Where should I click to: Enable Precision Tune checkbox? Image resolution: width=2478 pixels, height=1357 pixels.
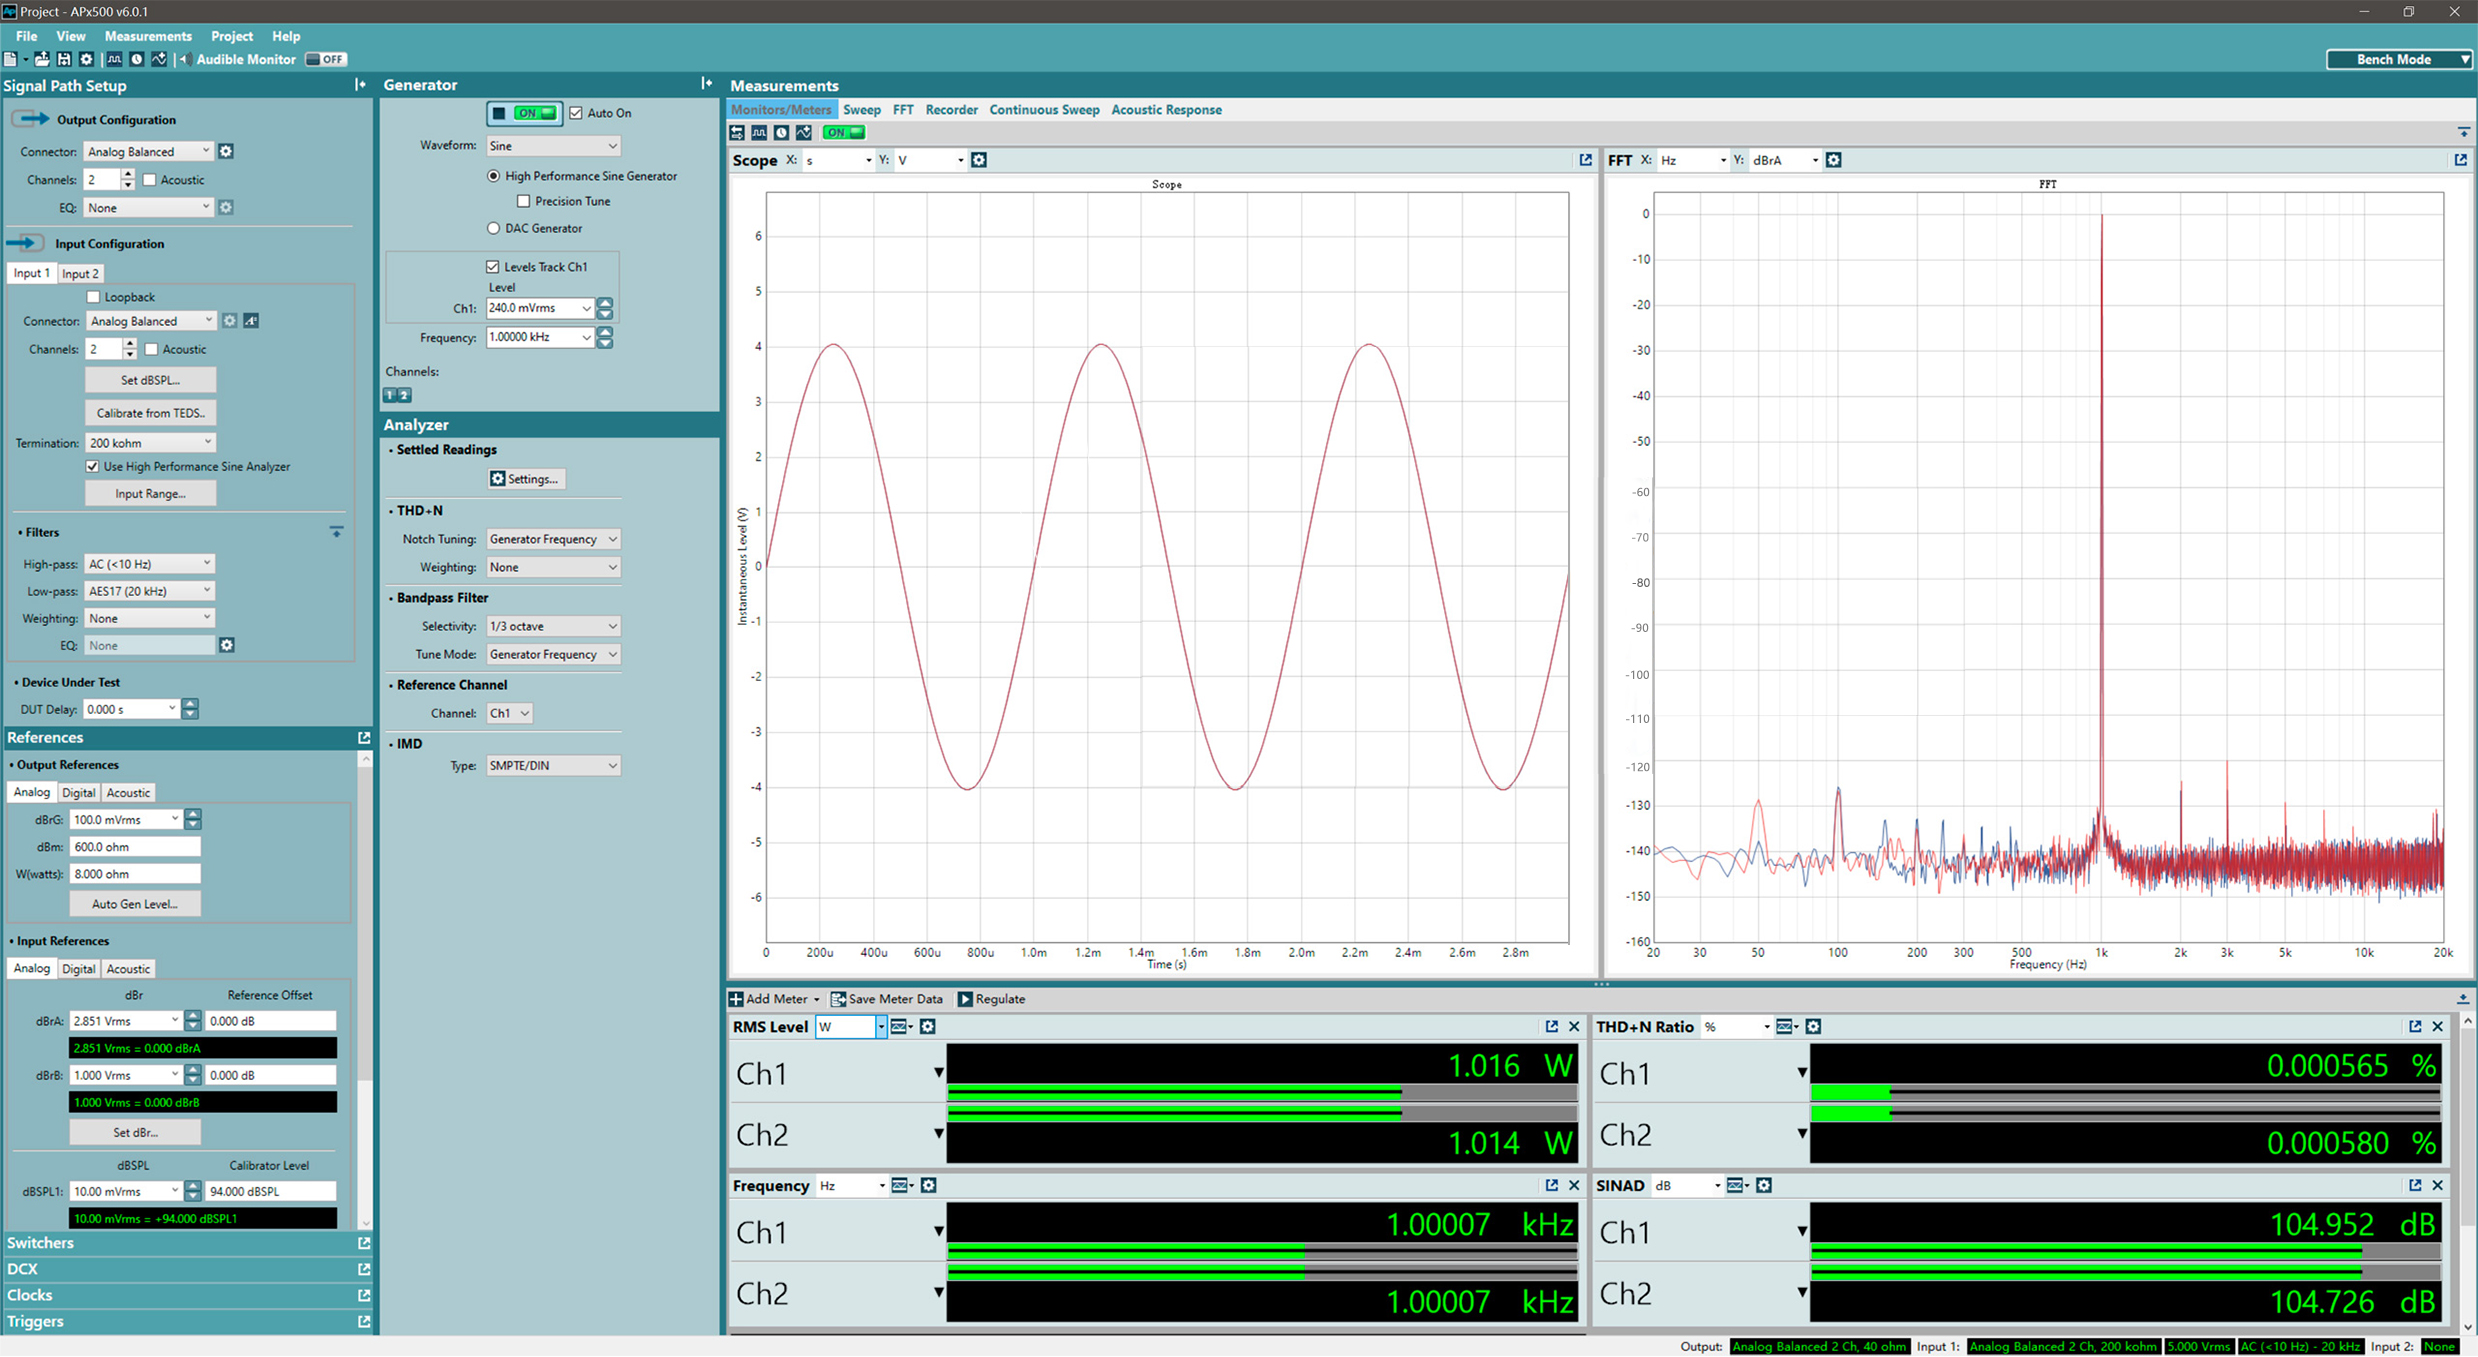523,201
